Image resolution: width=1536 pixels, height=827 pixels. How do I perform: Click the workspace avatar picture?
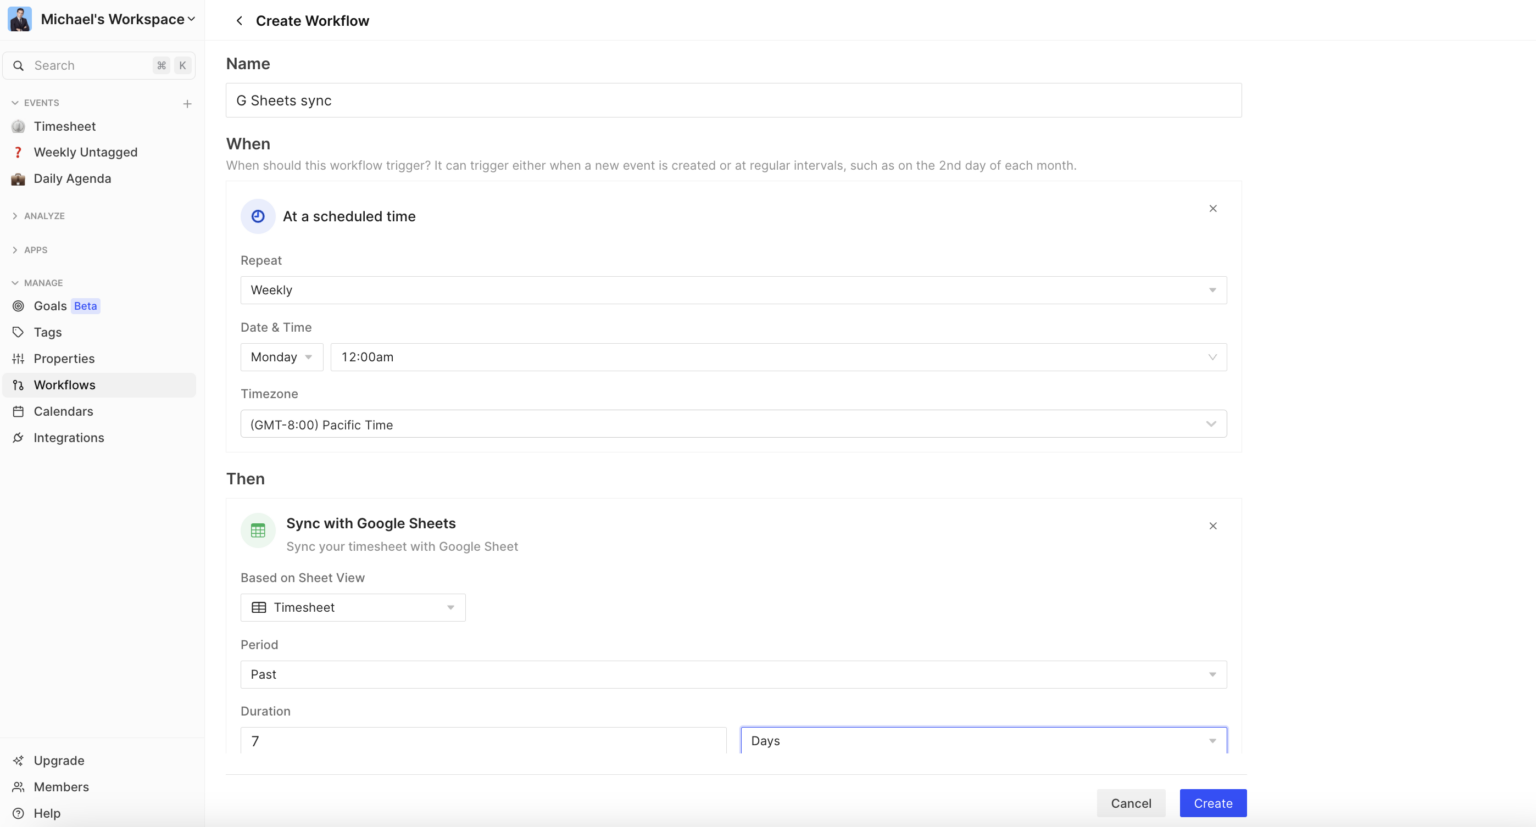coord(20,19)
